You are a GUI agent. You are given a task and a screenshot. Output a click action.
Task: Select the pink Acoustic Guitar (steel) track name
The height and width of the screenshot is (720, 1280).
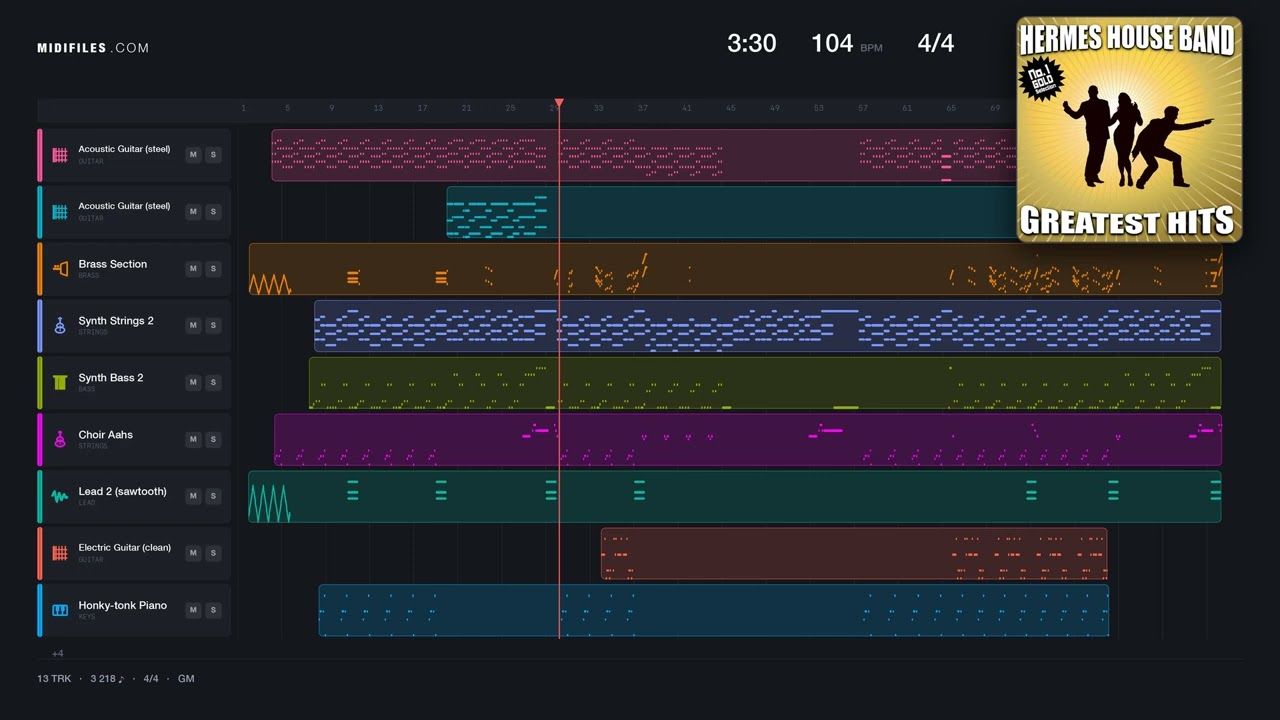point(124,149)
